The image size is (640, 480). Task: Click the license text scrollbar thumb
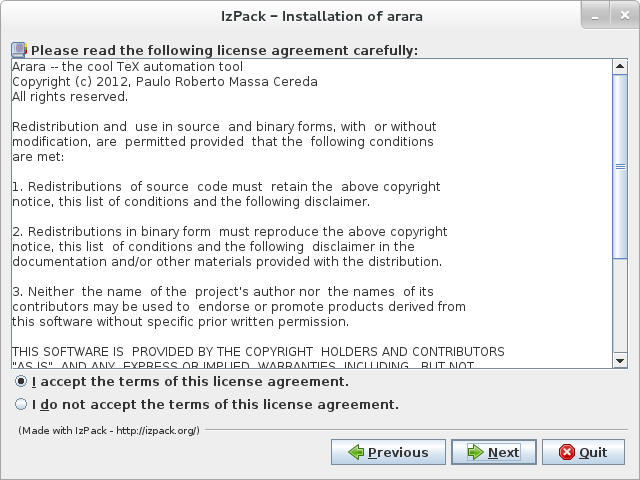click(x=620, y=167)
